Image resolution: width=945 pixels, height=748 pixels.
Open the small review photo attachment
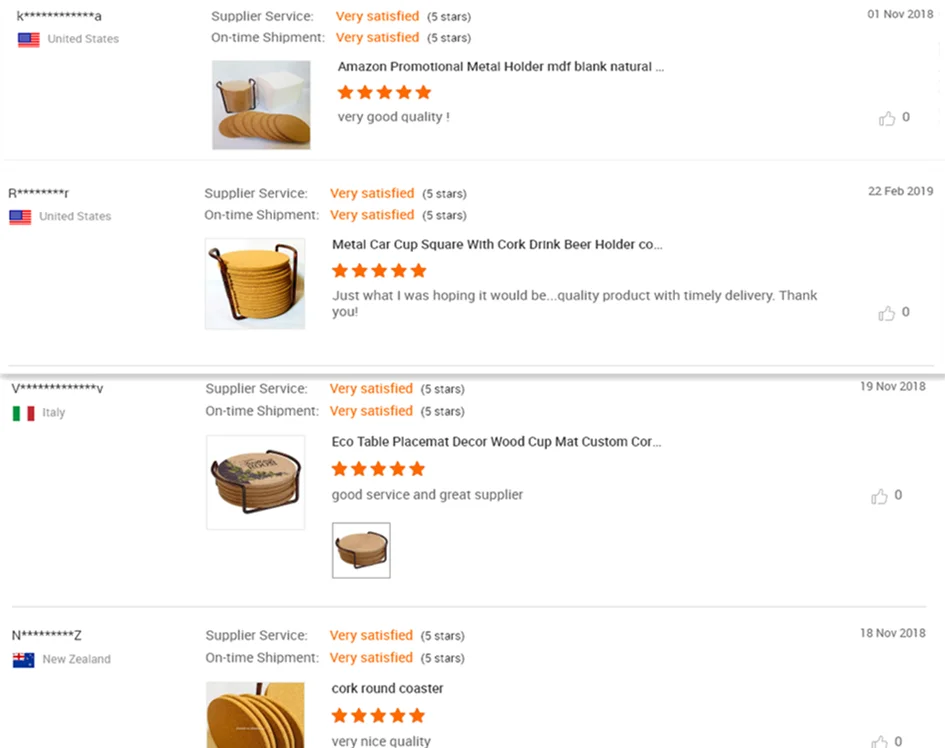[x=361, y=550]
